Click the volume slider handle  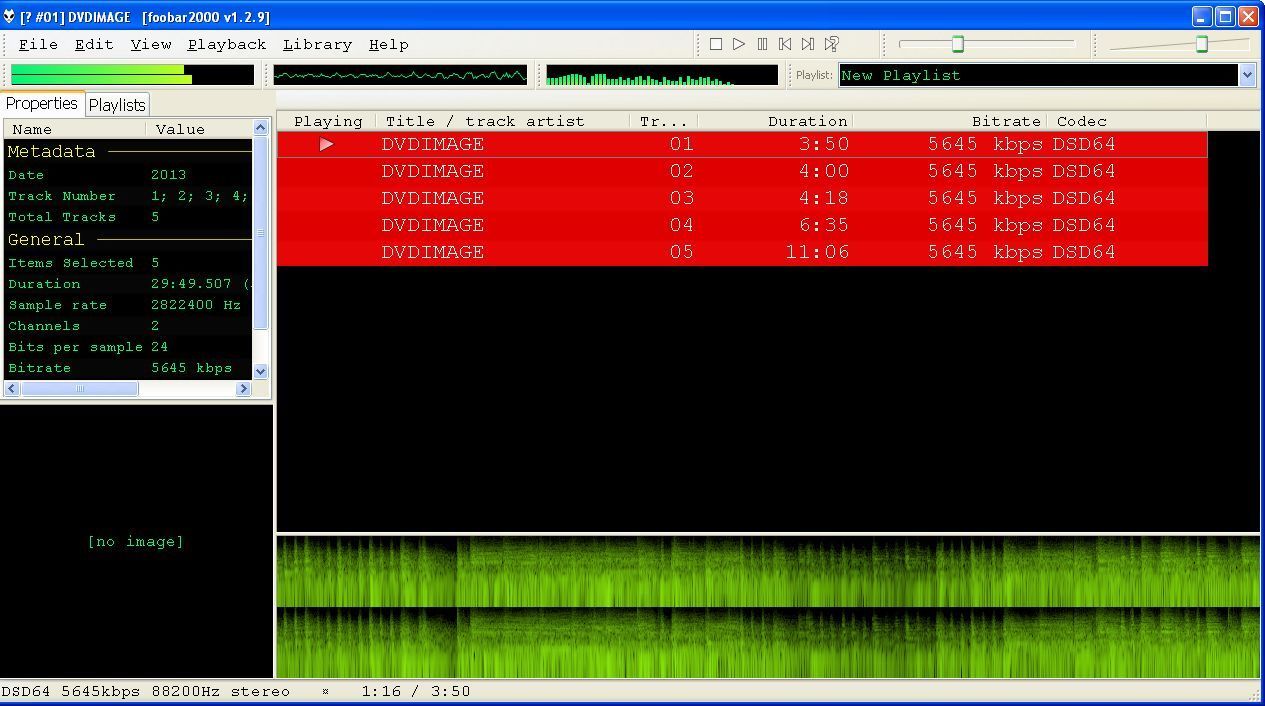[1202, 44]
